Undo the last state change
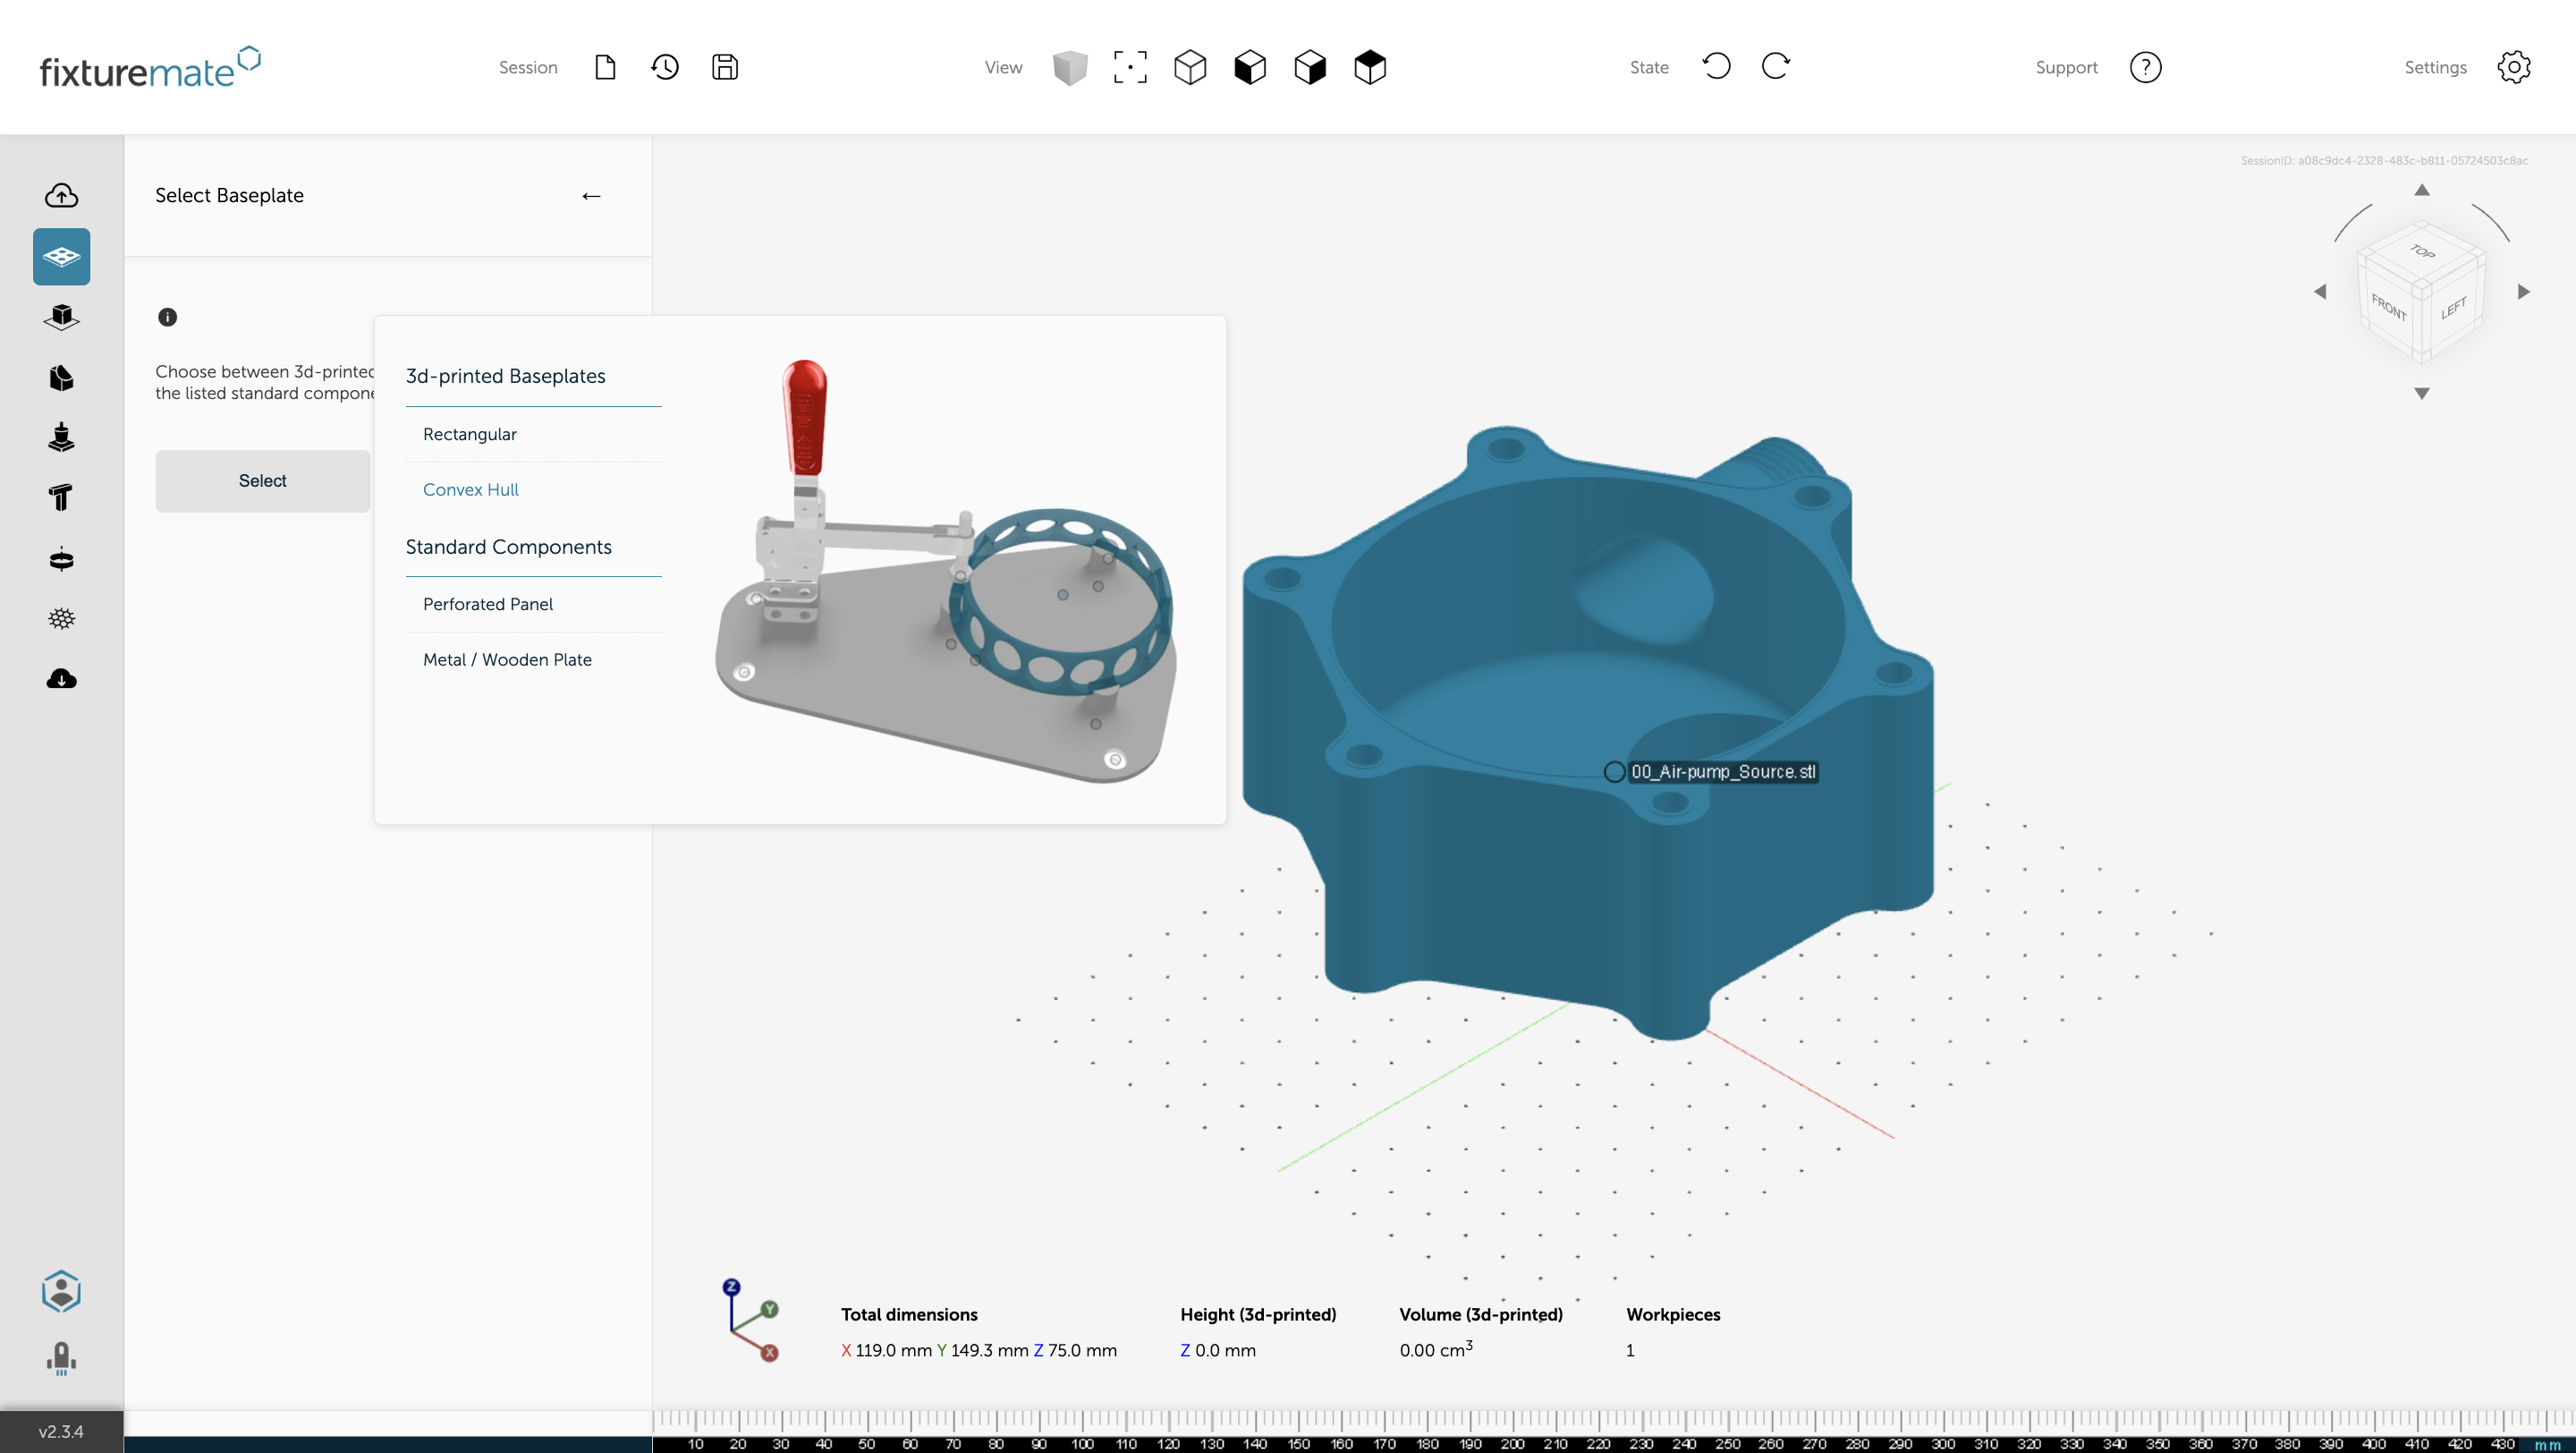 [1716, 67]
